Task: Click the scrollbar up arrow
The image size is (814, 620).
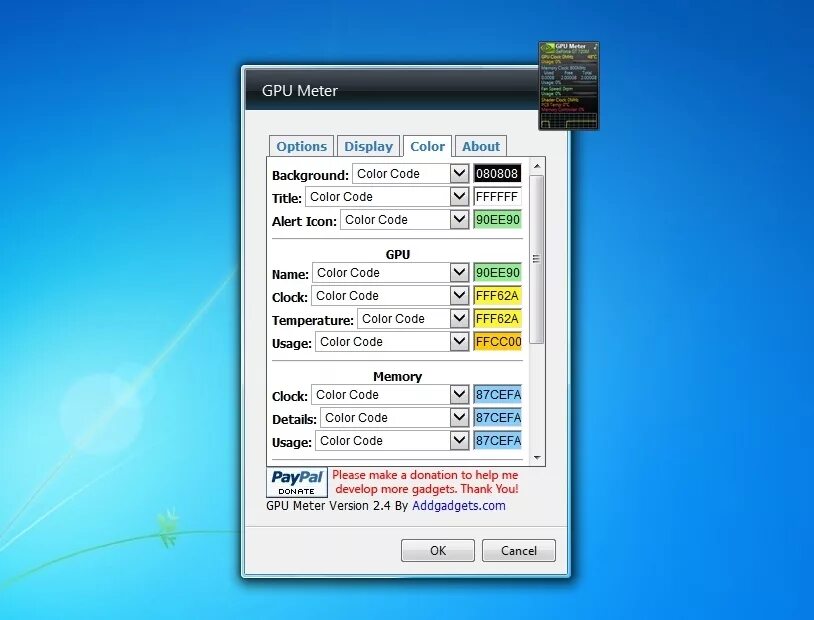Action: [x=537, y=166]
